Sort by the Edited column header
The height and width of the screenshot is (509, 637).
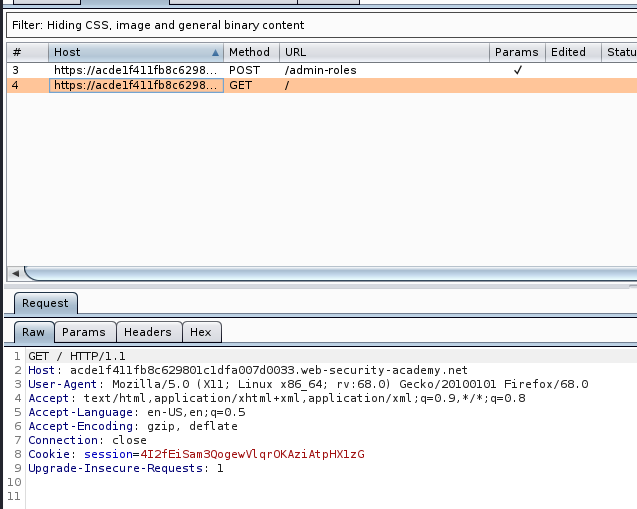573,52
